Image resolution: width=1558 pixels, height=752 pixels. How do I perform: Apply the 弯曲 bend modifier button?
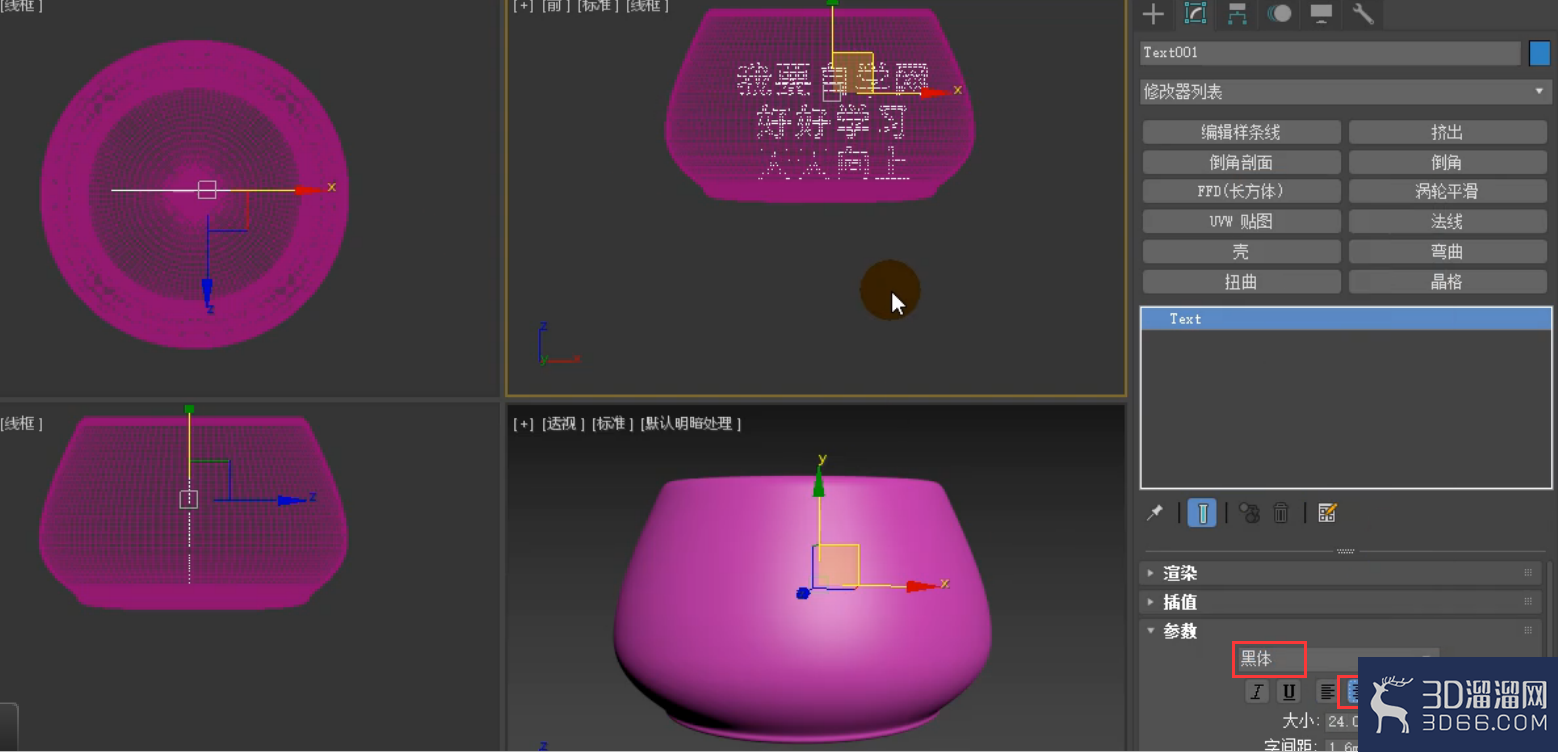[x=1447, y=252]
